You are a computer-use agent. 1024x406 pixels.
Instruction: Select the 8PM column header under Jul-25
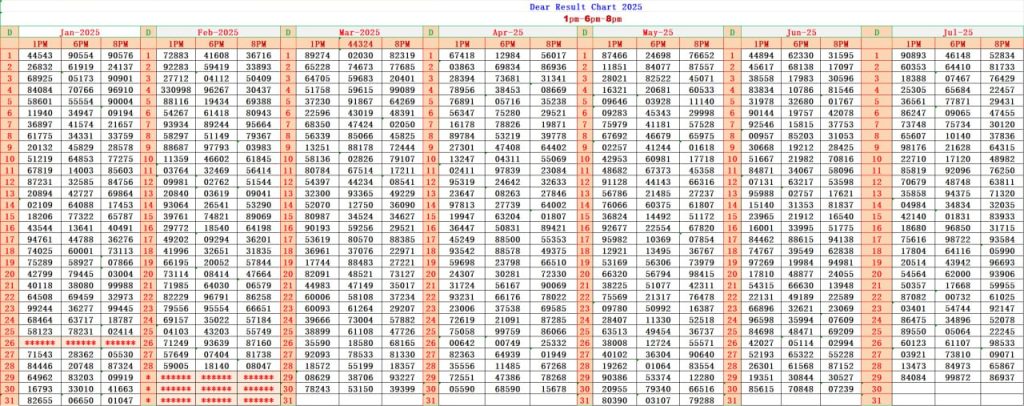click(x=1001, y=43)
